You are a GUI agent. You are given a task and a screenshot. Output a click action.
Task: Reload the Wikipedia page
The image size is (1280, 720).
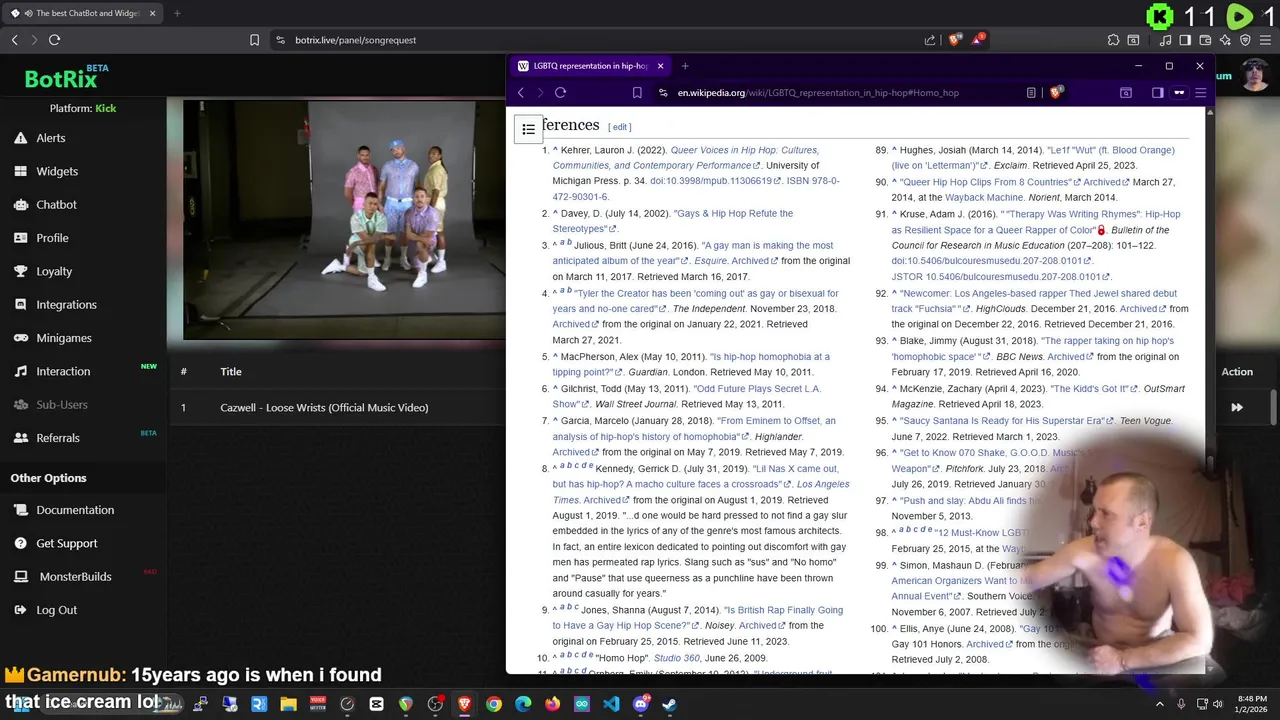560,92
